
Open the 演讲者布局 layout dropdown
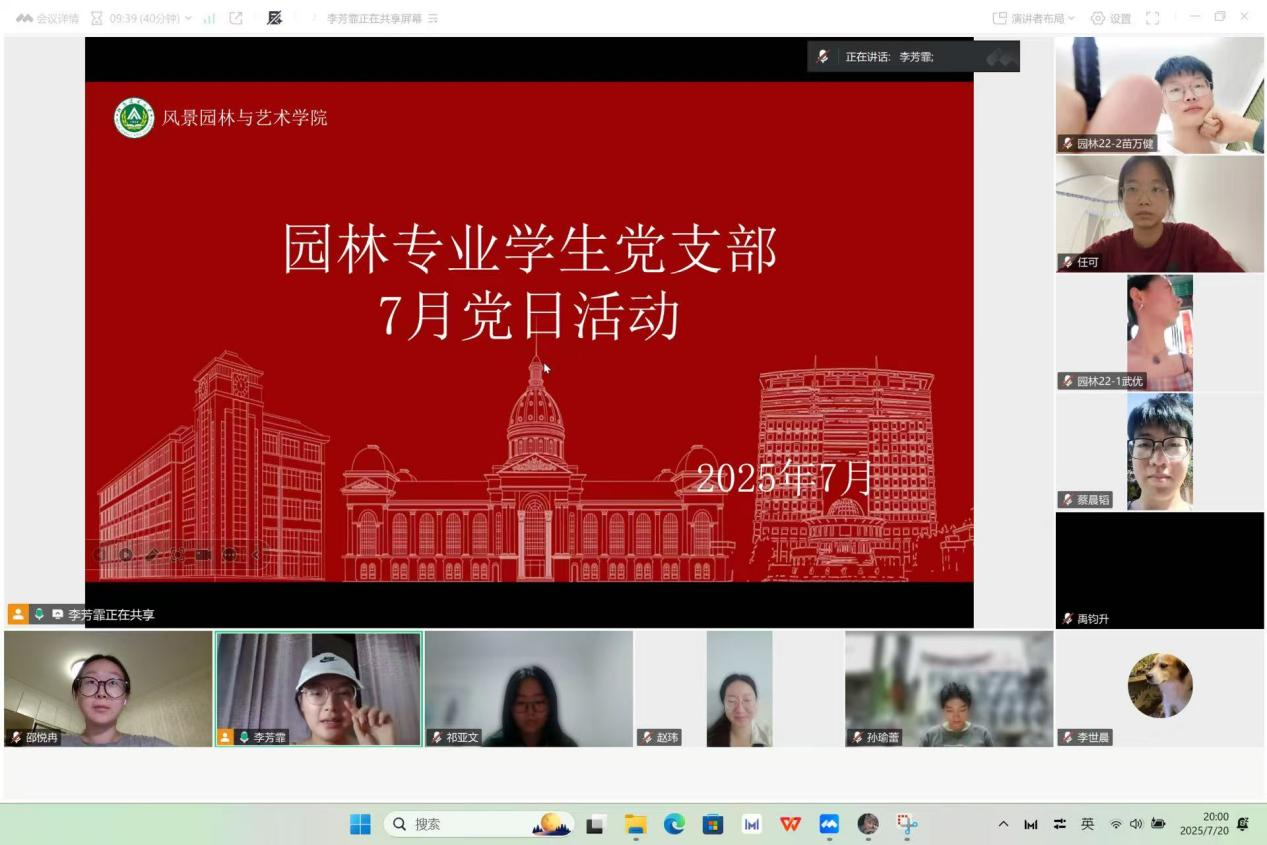pos(1033,18)
